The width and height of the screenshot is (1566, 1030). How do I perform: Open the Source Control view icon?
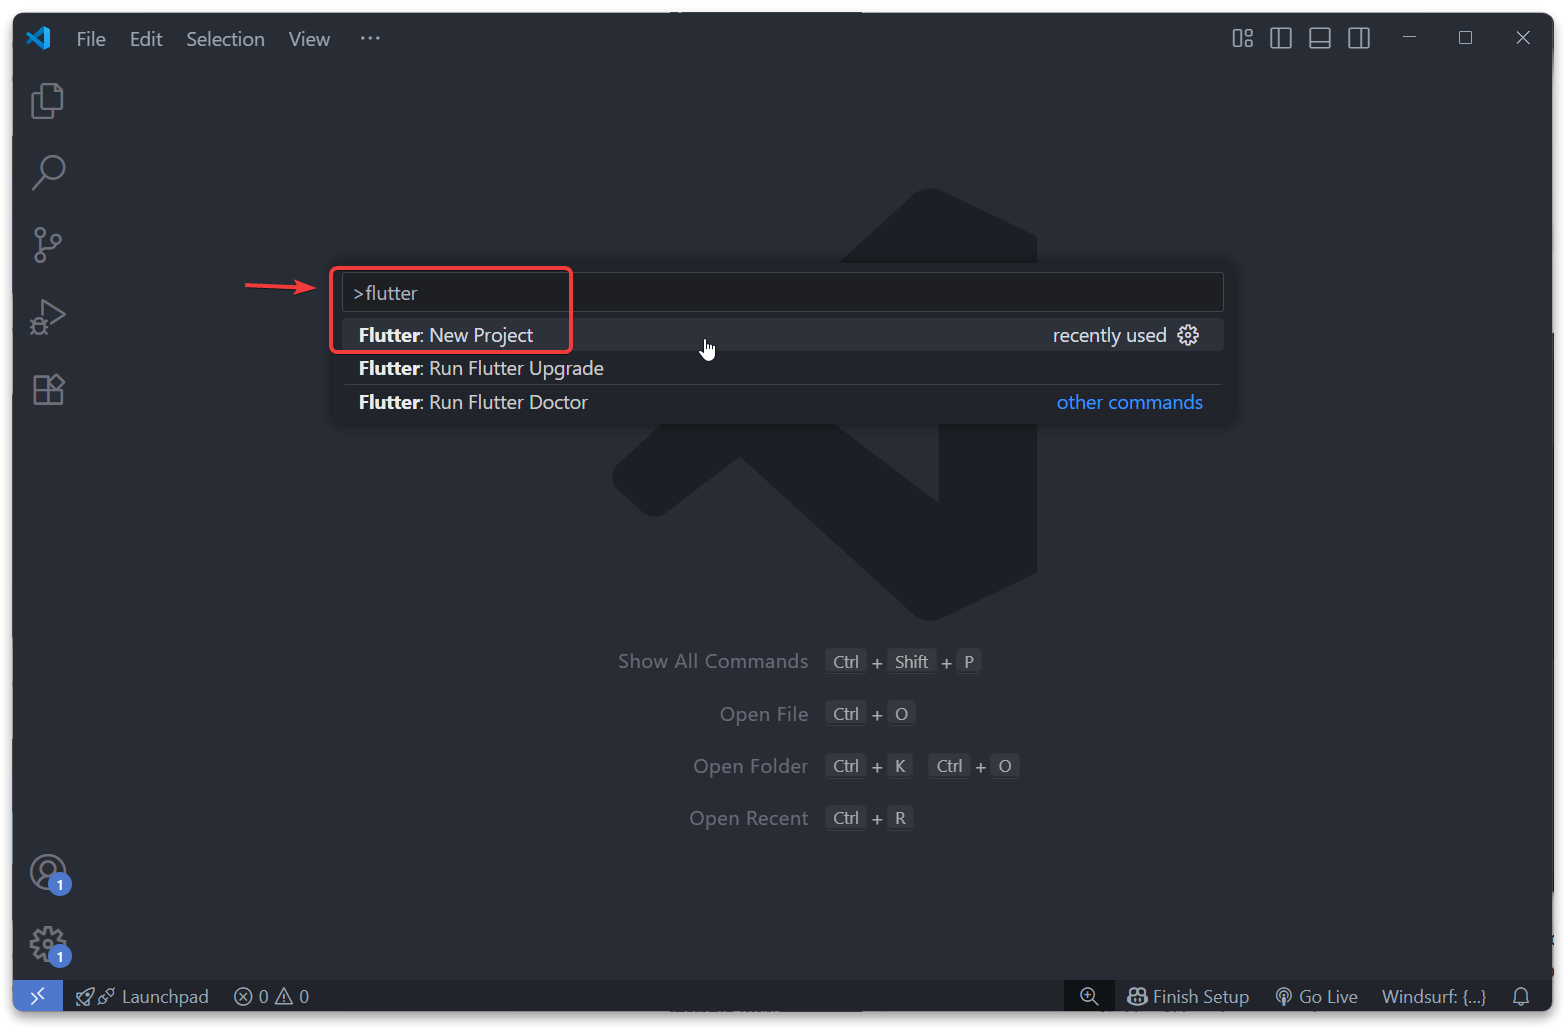click(47, 244)
